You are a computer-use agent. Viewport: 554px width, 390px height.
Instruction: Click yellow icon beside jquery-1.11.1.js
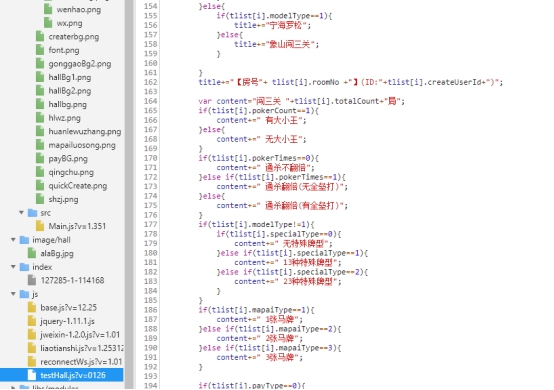[32, 321]
